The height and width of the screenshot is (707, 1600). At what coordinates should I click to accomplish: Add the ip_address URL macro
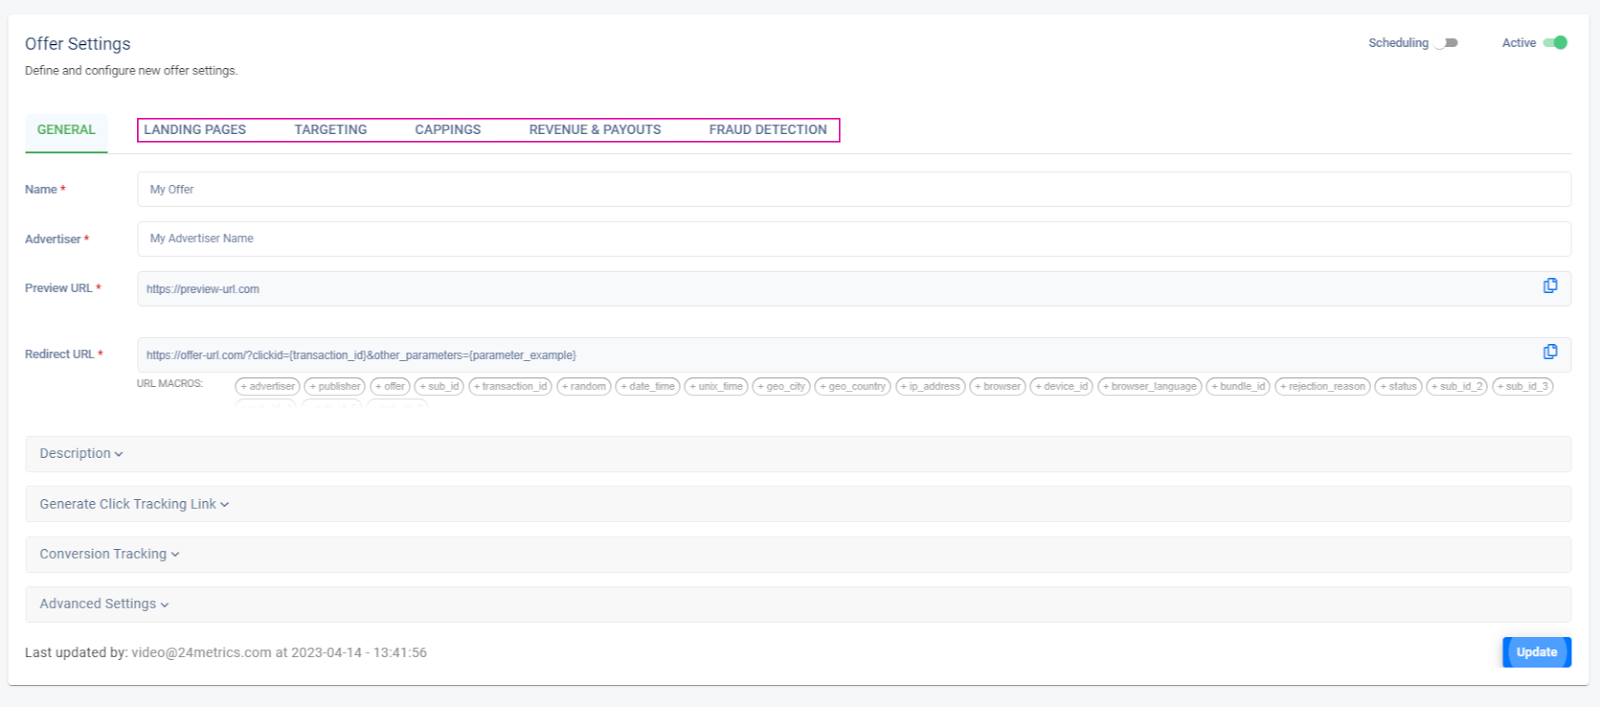(930, 386)
